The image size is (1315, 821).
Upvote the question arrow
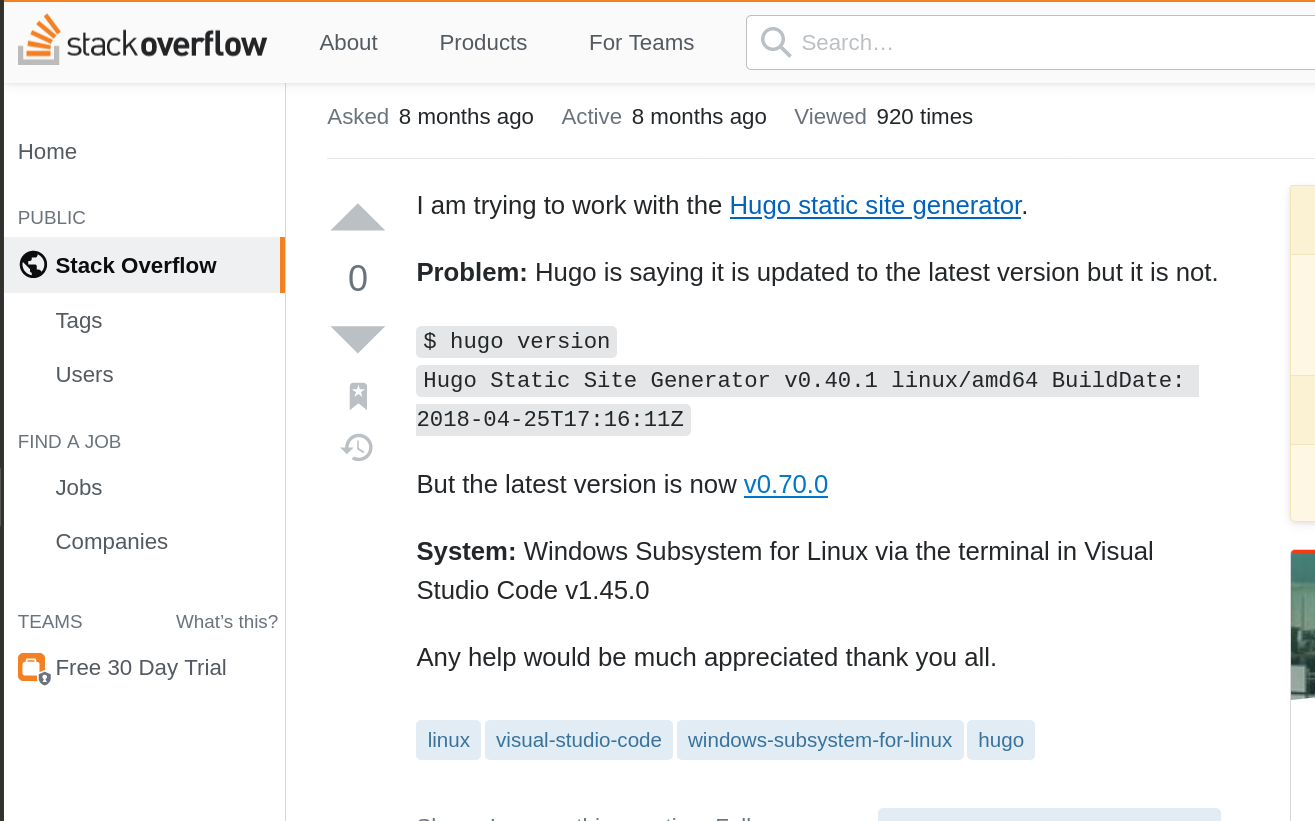click(x=358, y=217)
